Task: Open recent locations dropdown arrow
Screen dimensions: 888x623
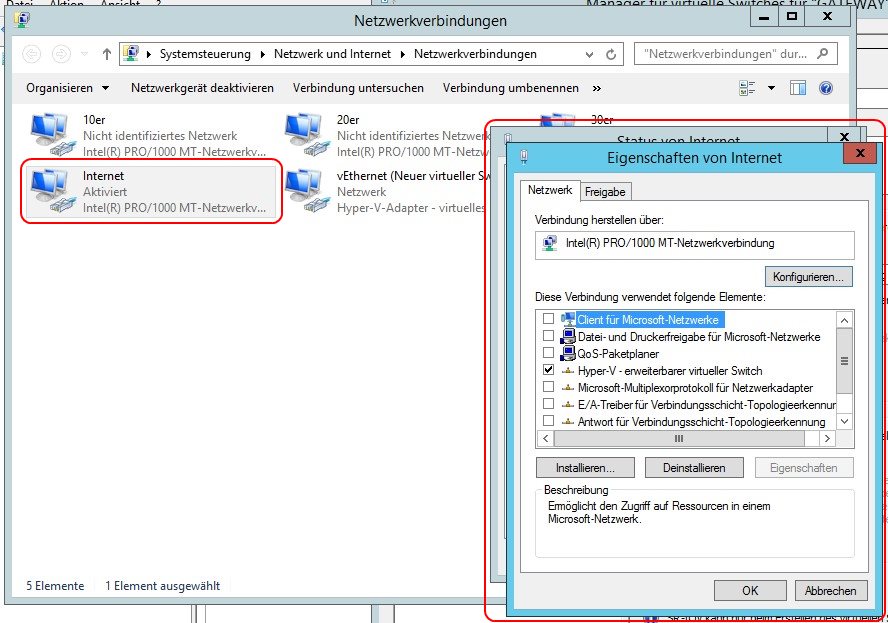Action: 84,54
